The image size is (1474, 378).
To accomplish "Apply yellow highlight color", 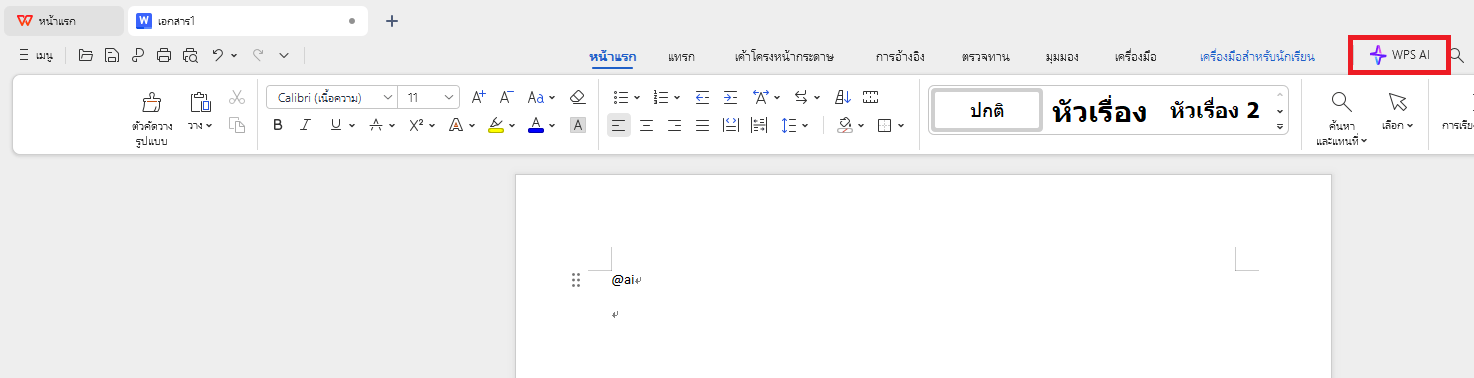I will tap(495, 125).
